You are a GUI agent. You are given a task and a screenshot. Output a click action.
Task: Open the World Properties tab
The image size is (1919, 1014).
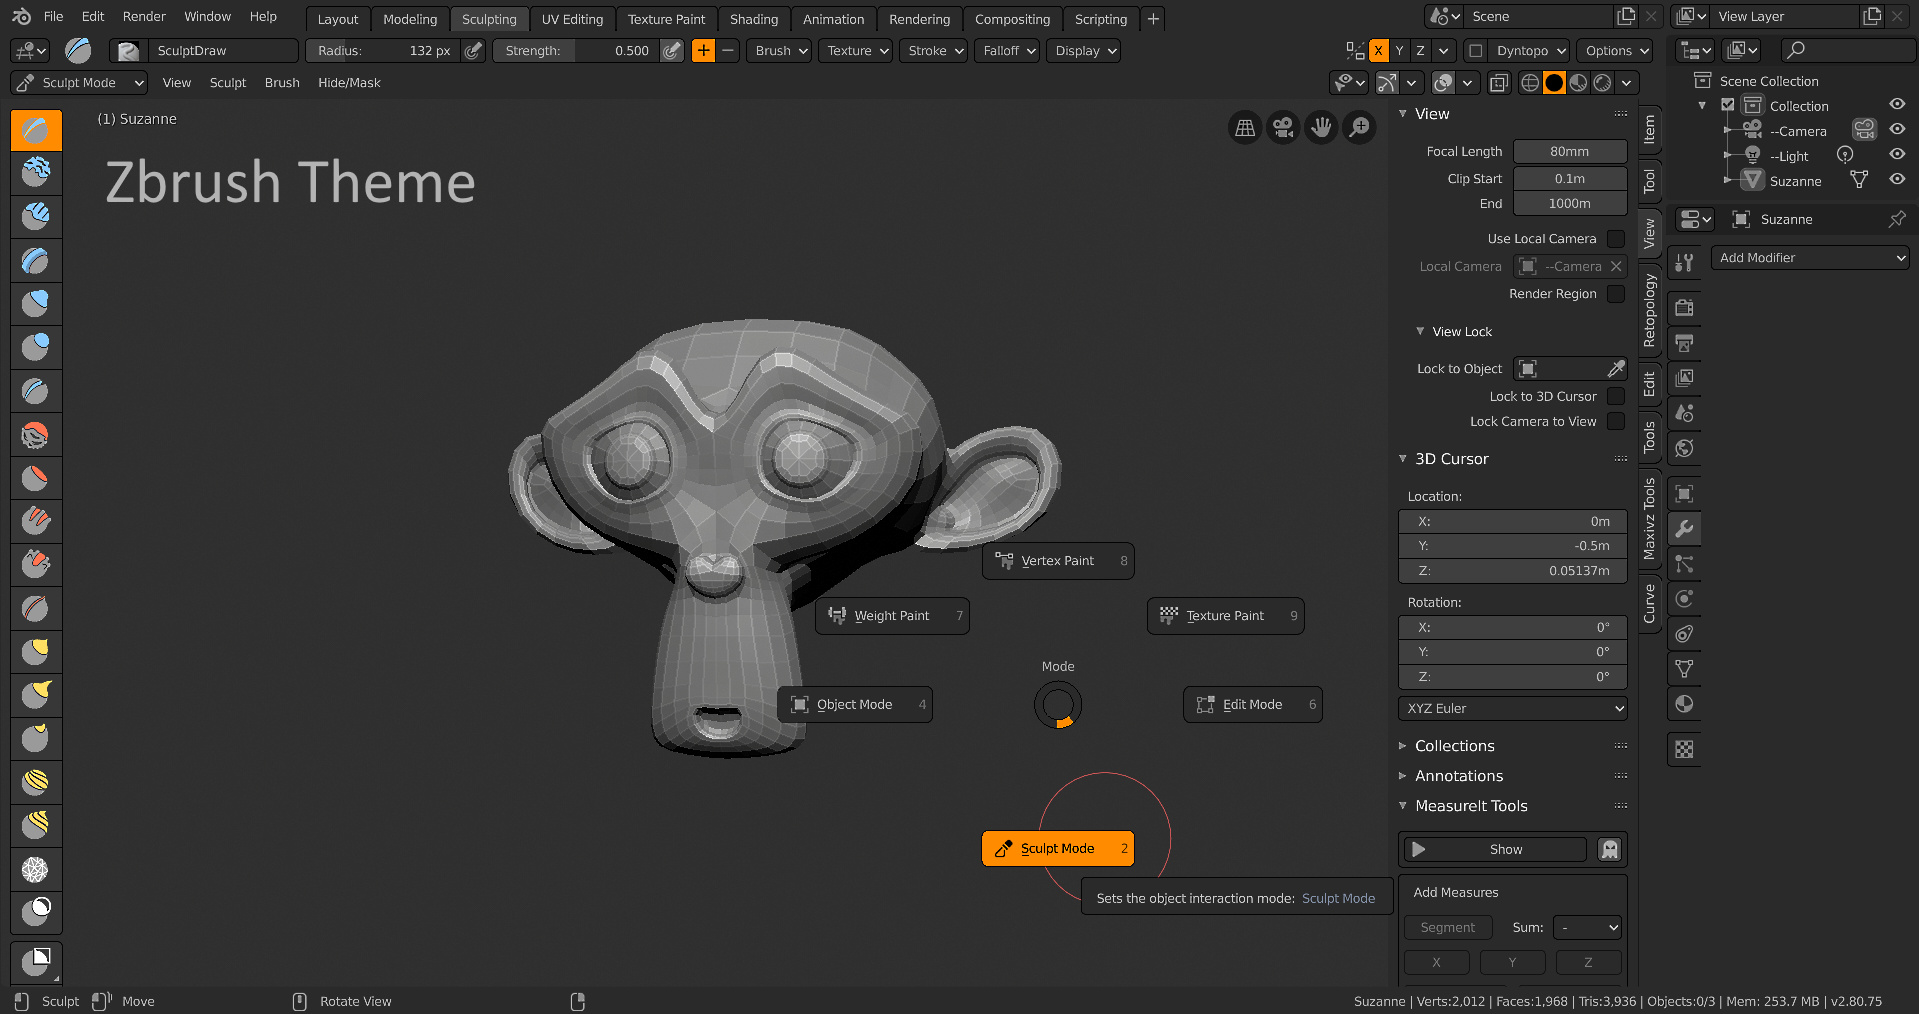click(1684, 448)
